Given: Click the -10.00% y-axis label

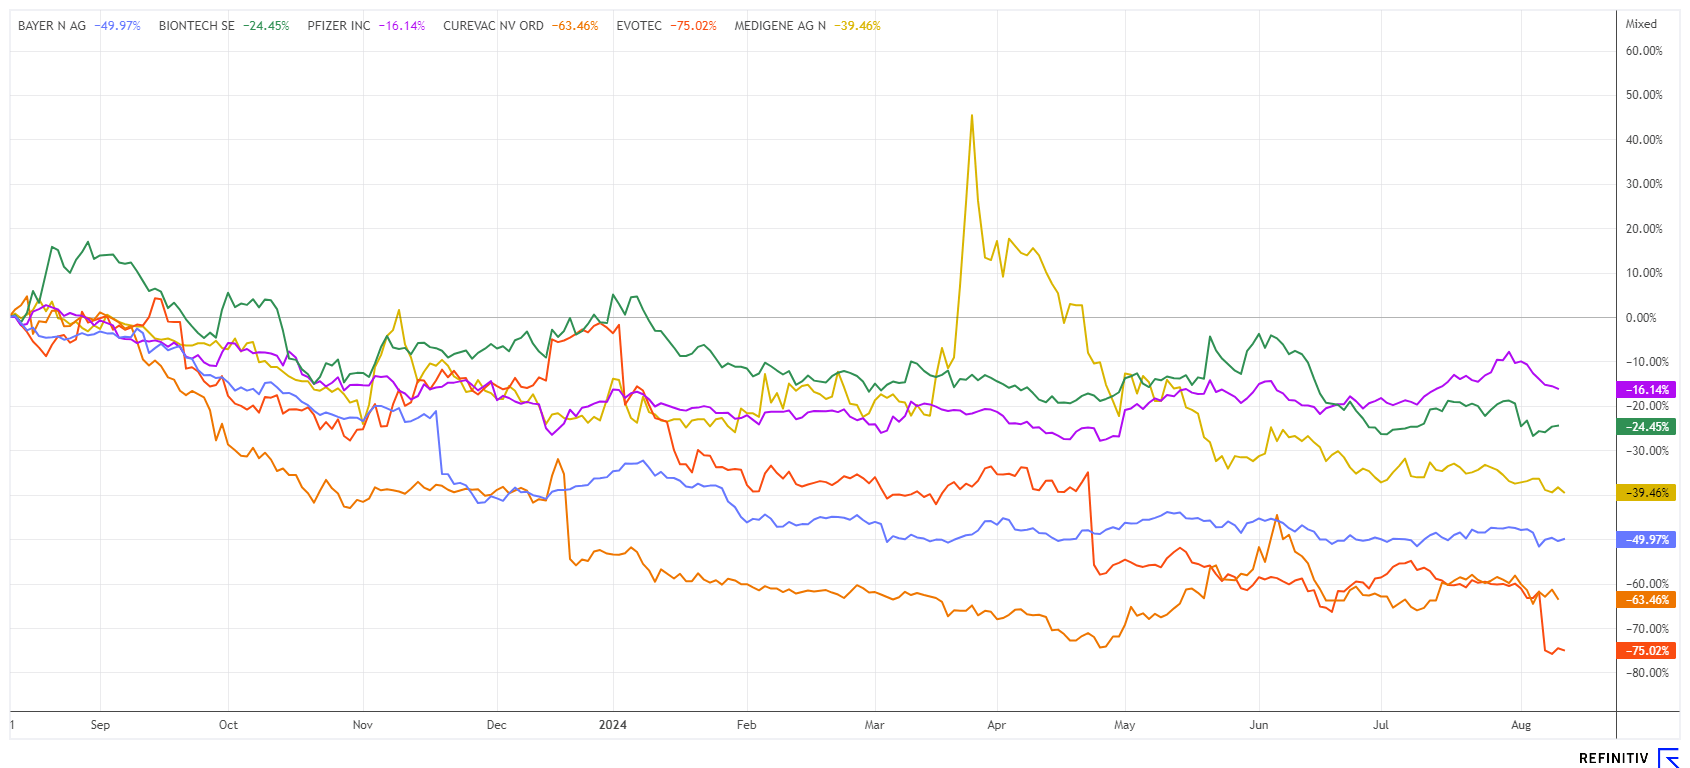Looking at the screenshot, I should 1647,362.
